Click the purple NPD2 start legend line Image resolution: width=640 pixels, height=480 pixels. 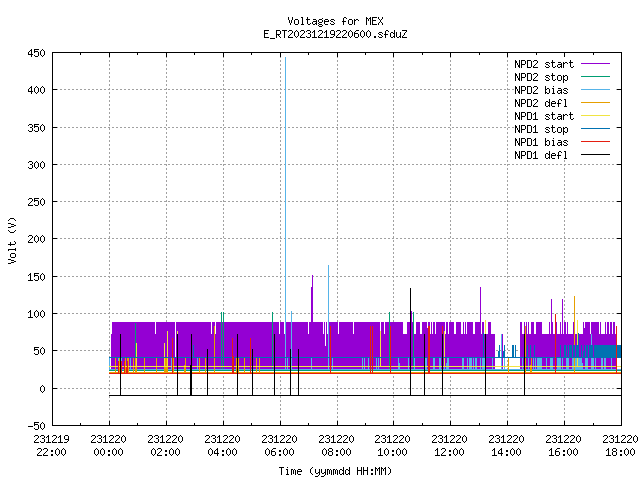[595, 64]
